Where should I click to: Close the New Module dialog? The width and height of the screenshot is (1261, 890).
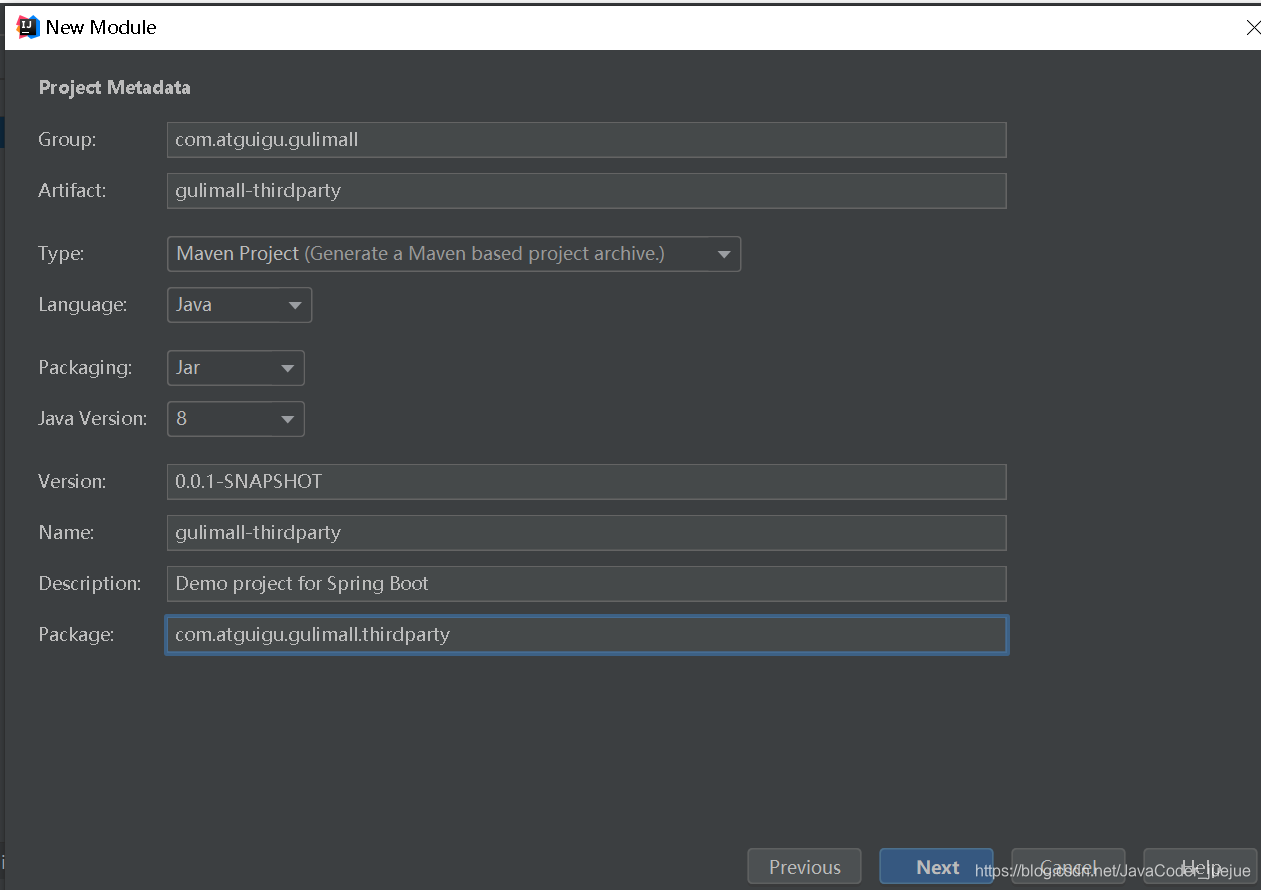[x=1252, y=28]
